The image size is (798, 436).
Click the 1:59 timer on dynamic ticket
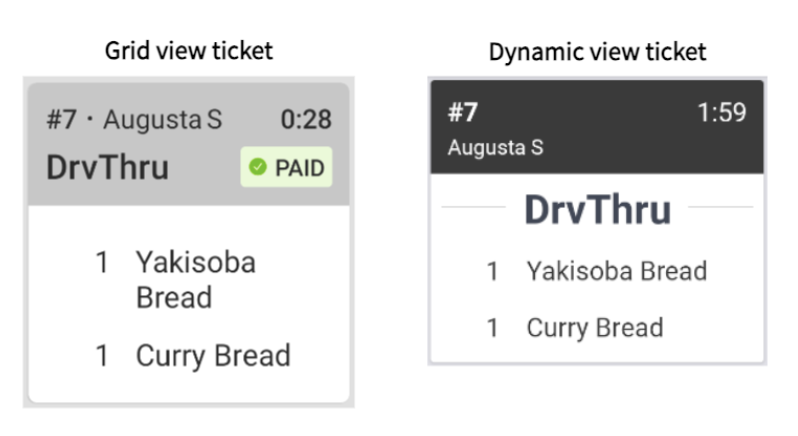(x=721, y=112)
